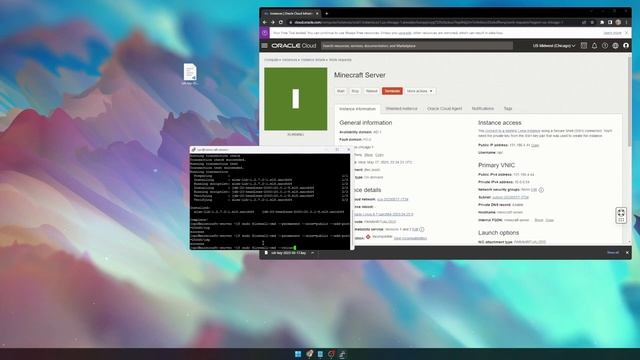
Task: Open the Chrome profile avatar in toolbar
Action: [x=618, y=22]
